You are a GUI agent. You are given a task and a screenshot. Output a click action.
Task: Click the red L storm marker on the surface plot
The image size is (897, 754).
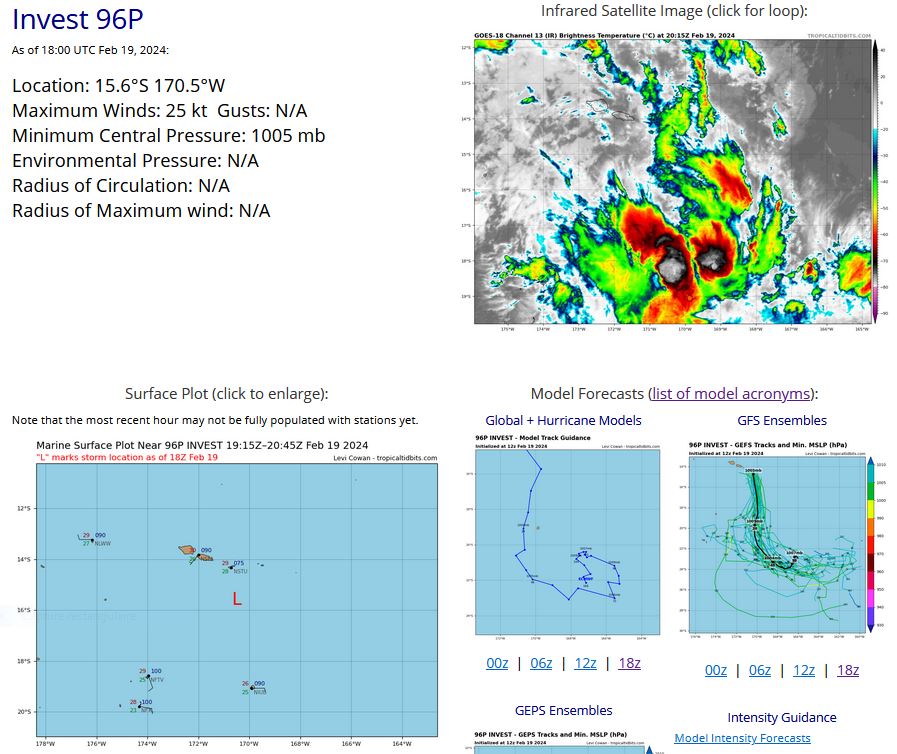coord(237,599)
